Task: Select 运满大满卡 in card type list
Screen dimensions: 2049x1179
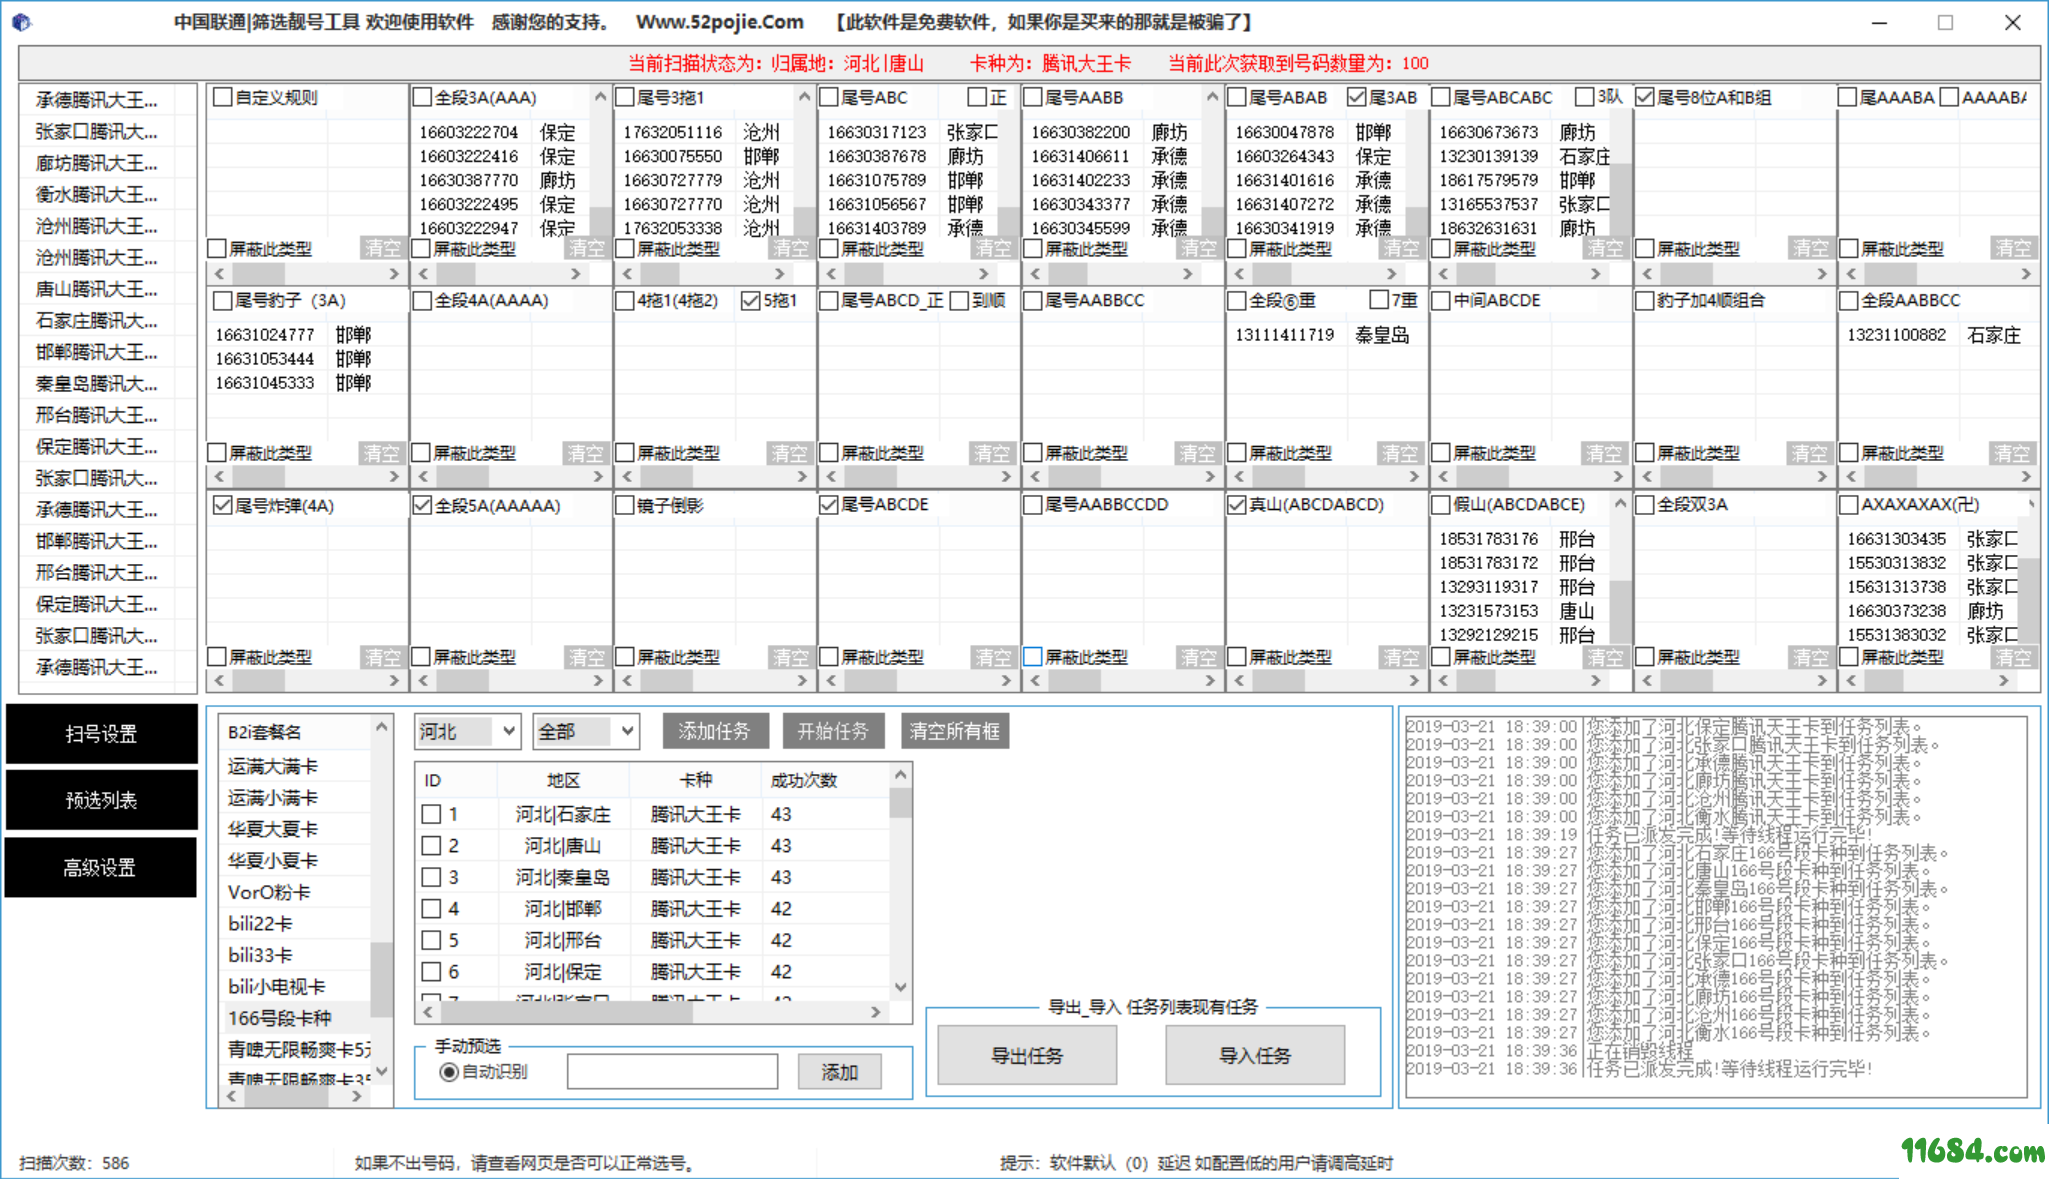Action: click(x=296, y=766)
